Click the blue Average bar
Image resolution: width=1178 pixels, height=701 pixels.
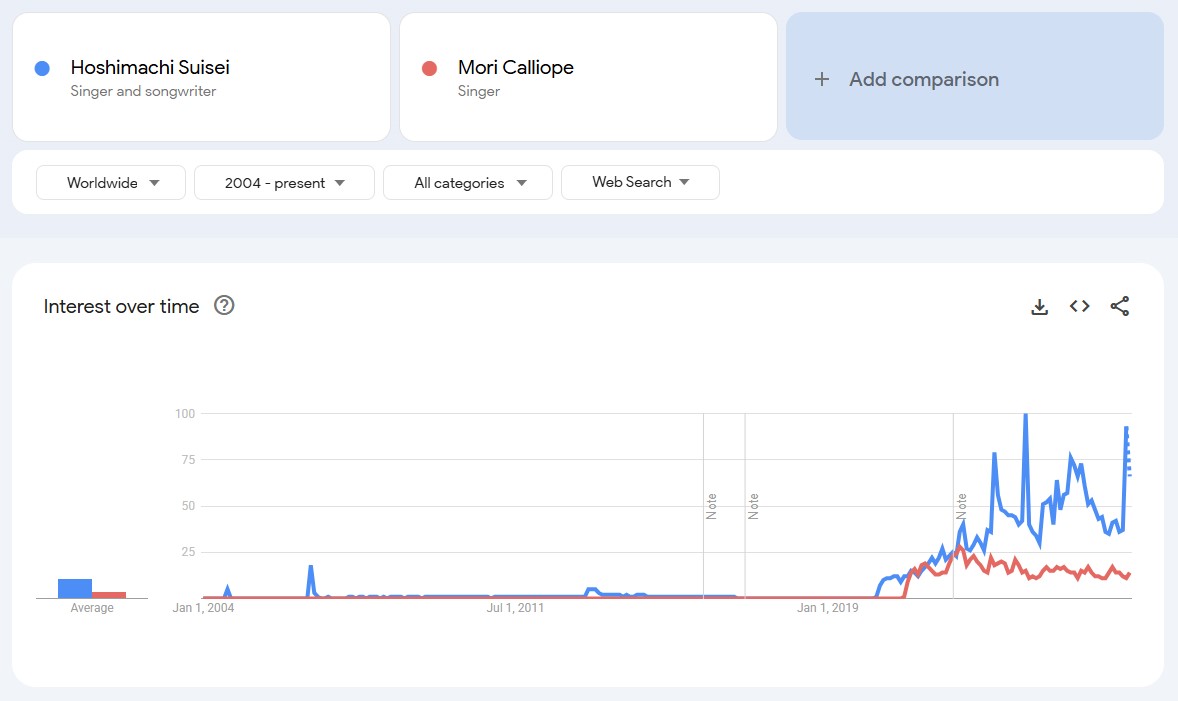75,588
